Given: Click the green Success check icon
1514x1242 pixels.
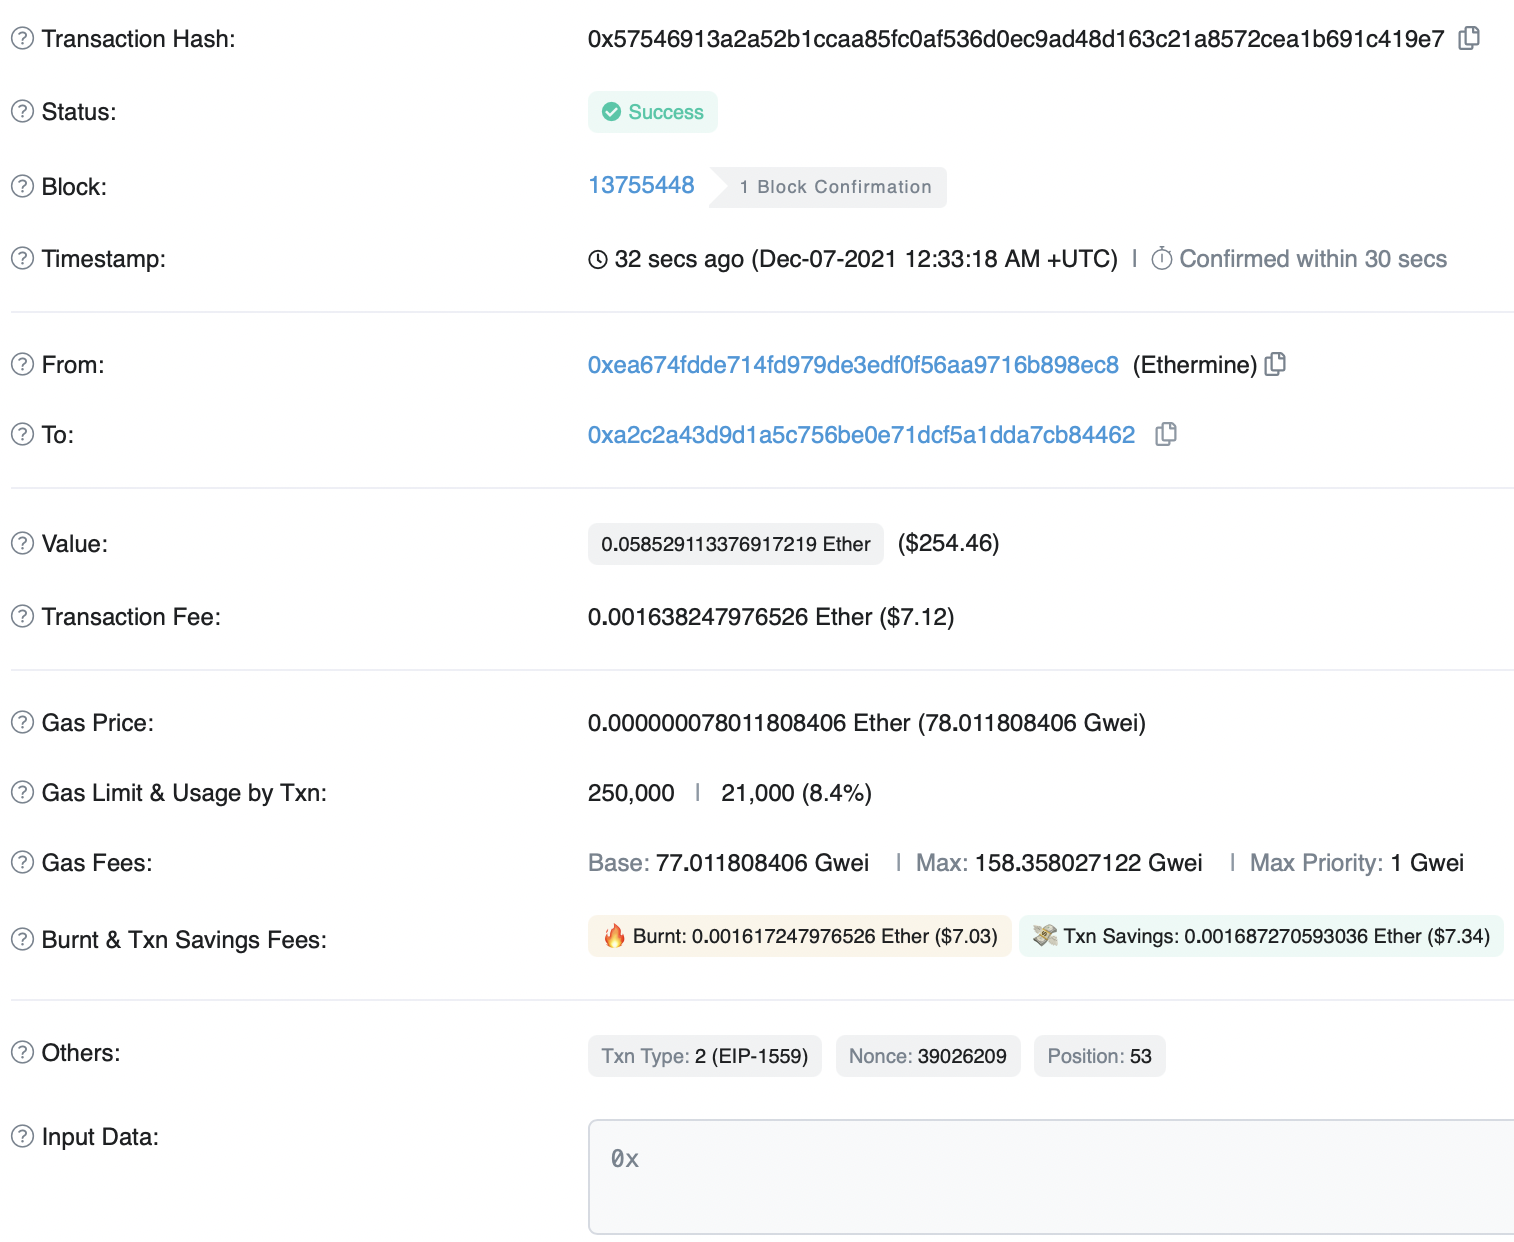Looking at the screenshot, I should click(611, 112).
